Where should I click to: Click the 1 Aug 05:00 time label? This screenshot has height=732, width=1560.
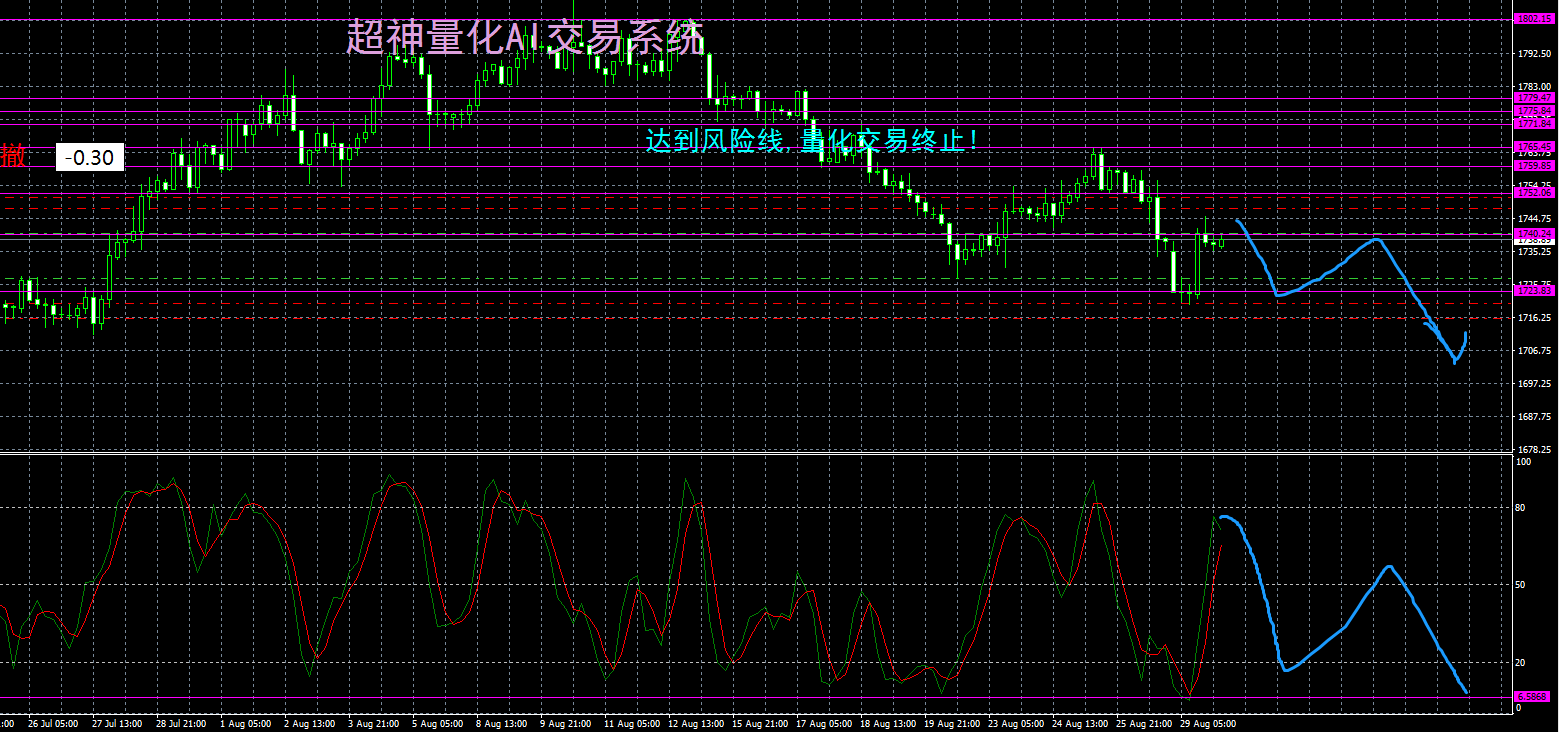(245, 723)
